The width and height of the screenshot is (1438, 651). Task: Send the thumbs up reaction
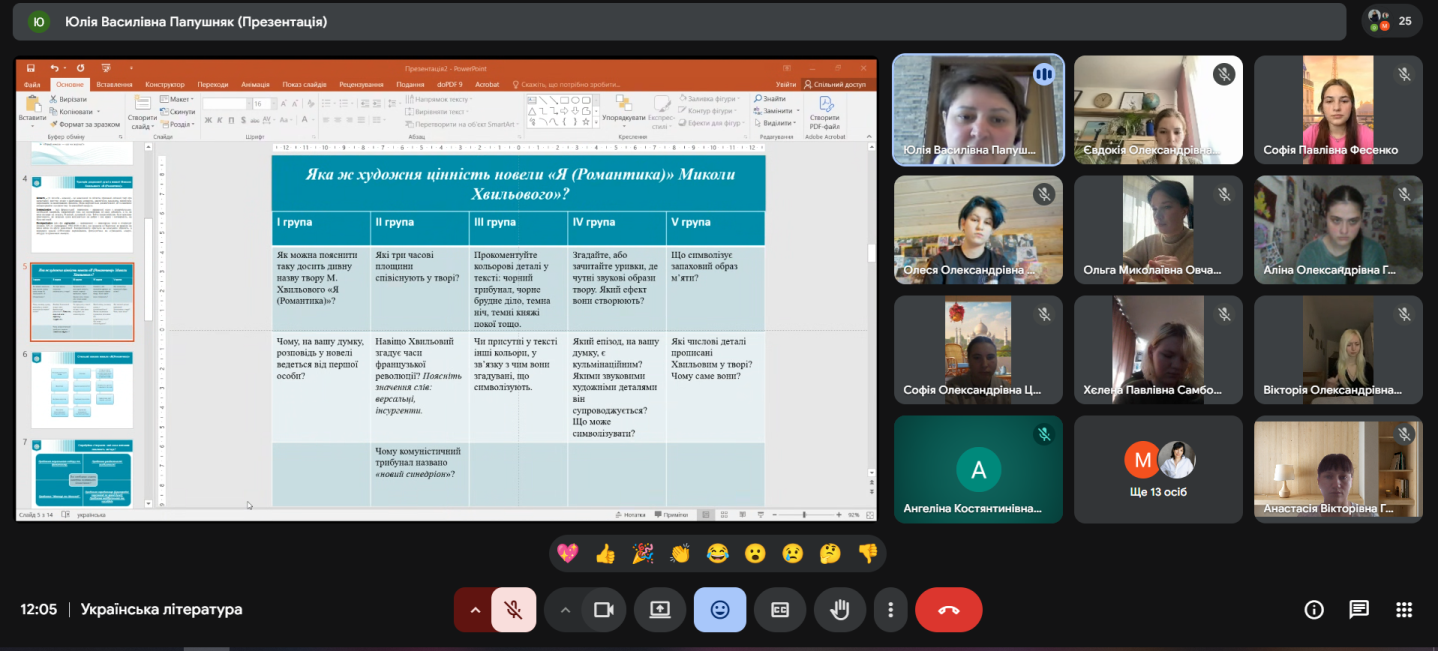605,553
